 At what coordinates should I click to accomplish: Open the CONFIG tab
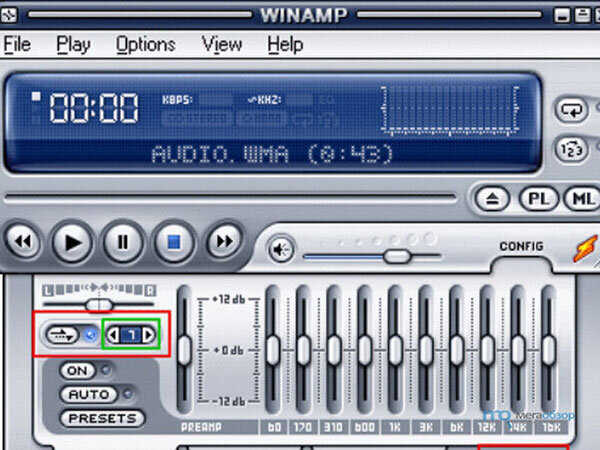point(521,246)
